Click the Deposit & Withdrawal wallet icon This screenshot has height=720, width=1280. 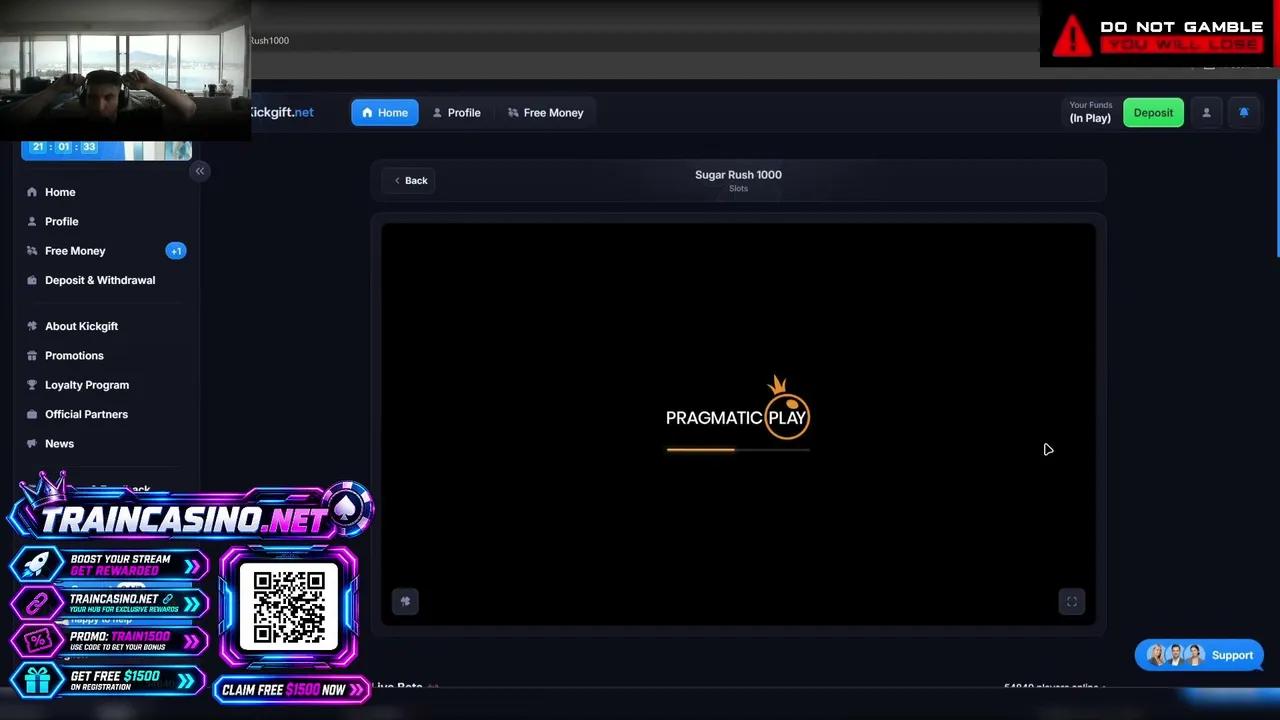pos(32,280)
